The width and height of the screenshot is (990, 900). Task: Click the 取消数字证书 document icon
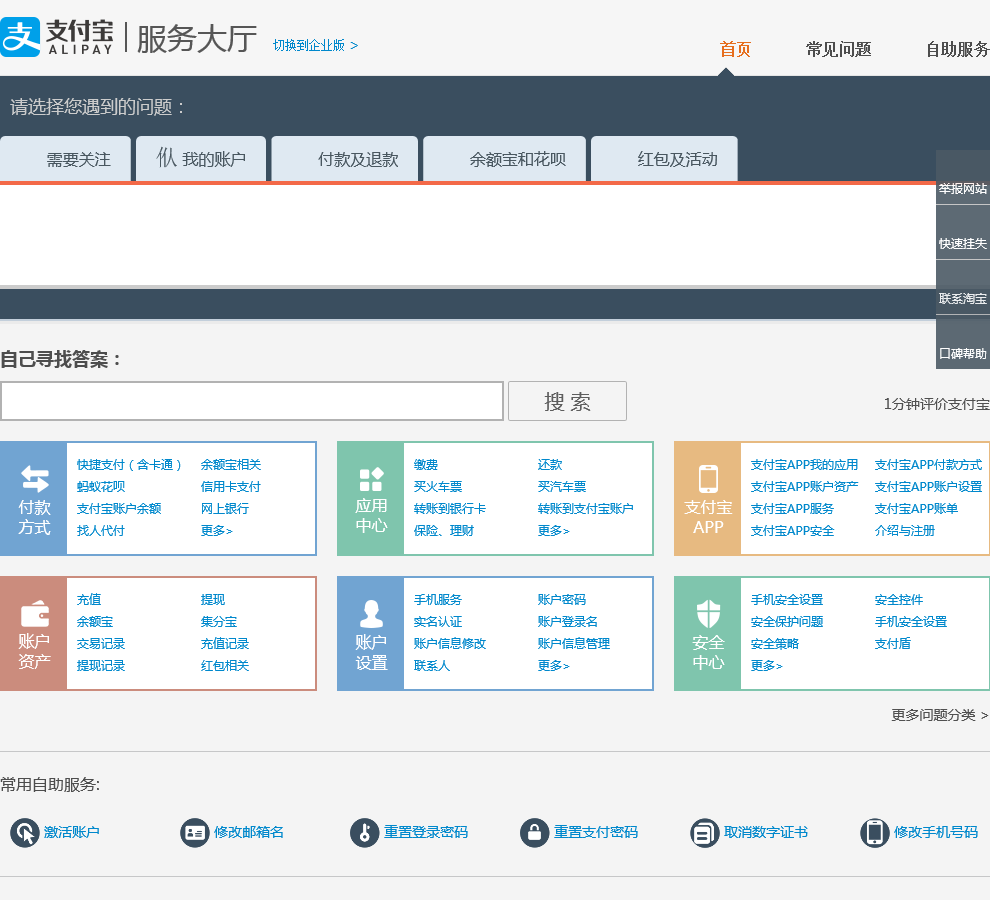(x=704, y=832)
